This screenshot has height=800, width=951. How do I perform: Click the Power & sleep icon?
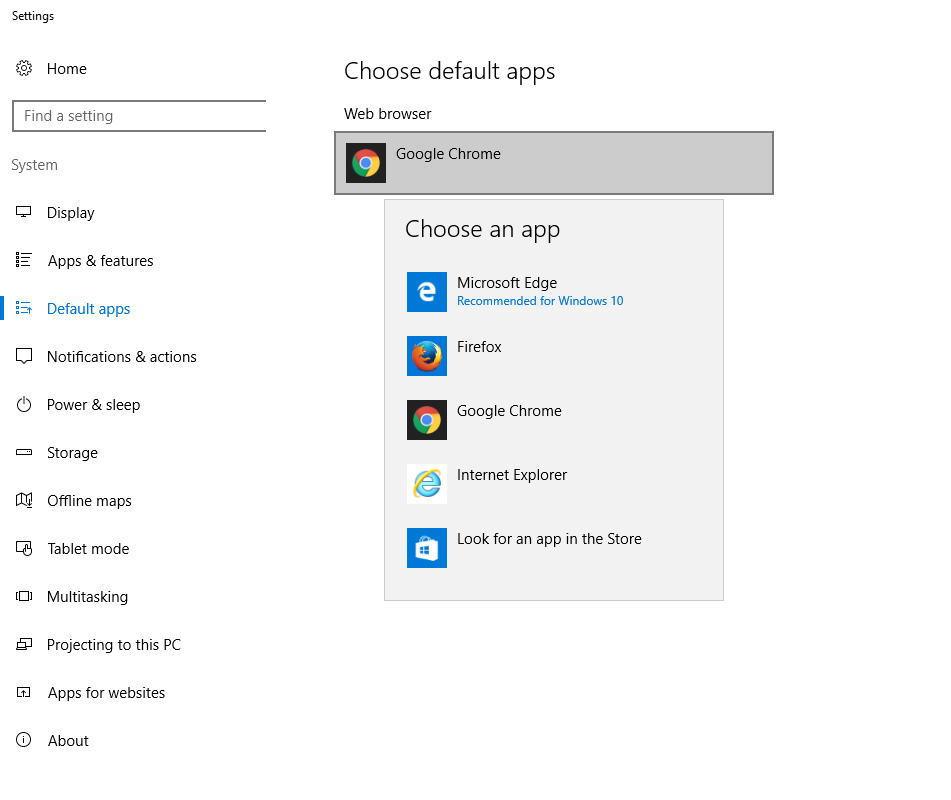[24, 405]
